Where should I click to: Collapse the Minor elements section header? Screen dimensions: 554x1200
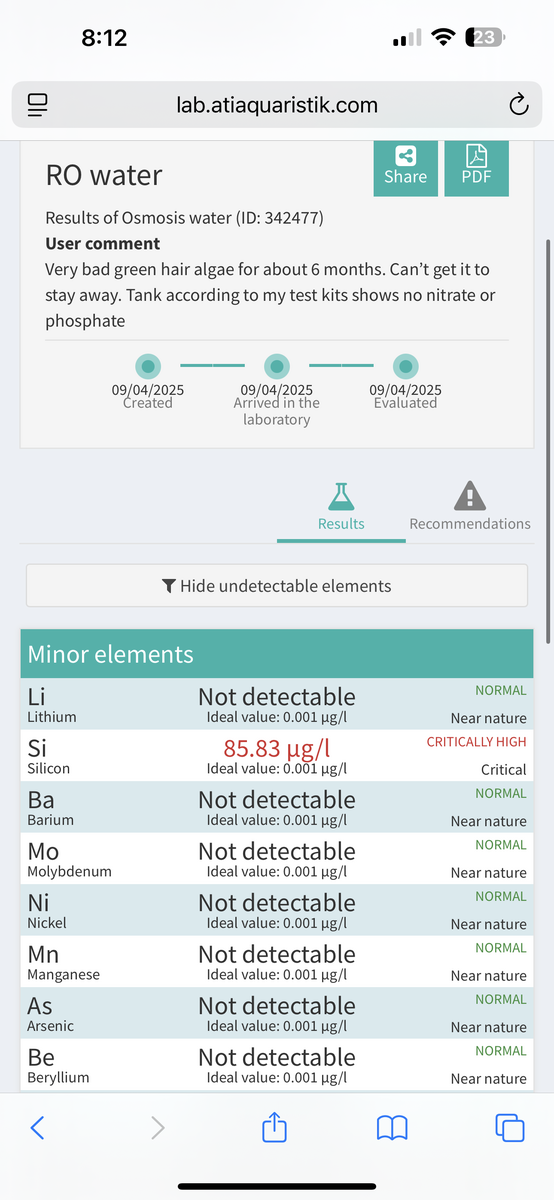point(277,654)
